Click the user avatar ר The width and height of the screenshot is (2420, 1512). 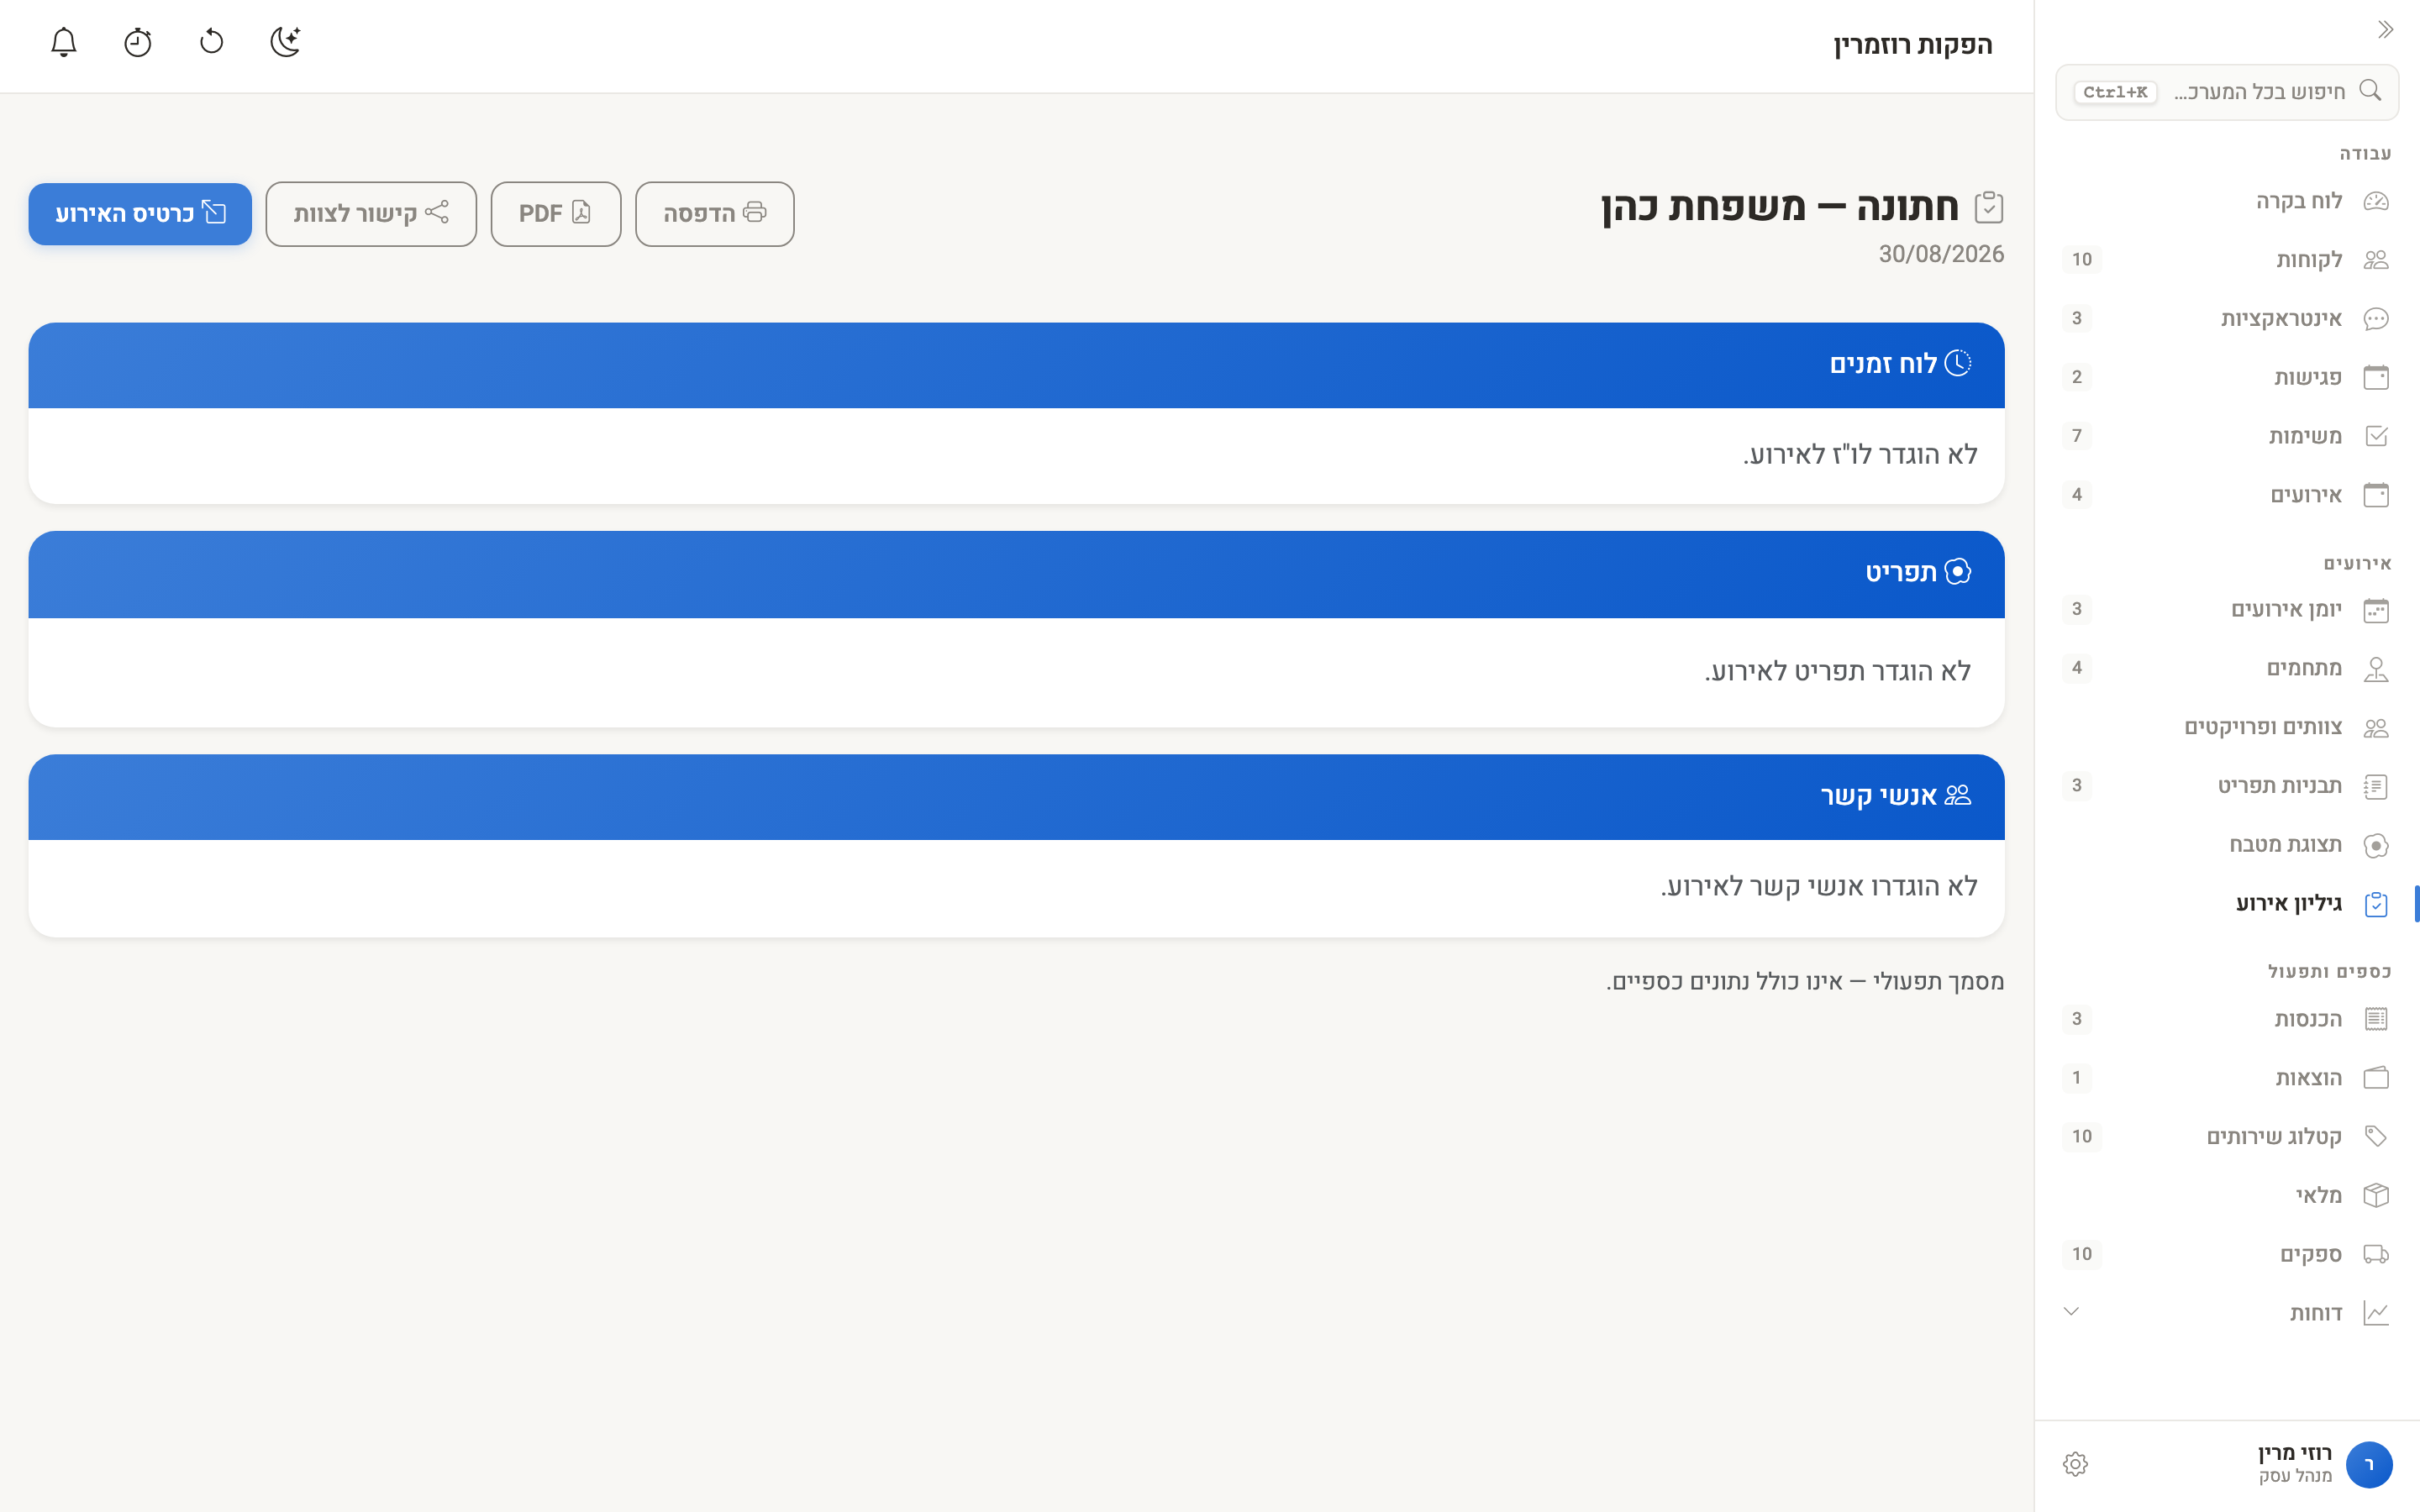tap(2369, 1465)
